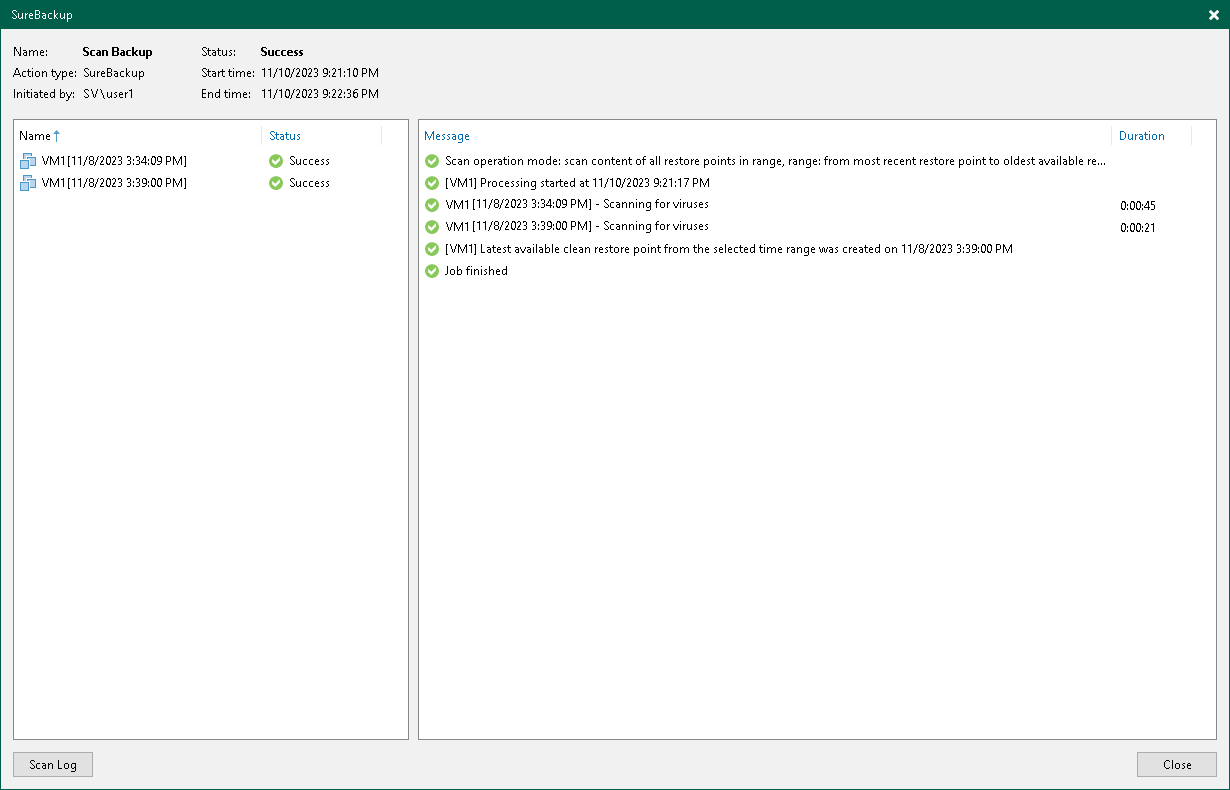
Task: Click the checkmark icon beside the Job finished message
Action: [x=431, y=270]
